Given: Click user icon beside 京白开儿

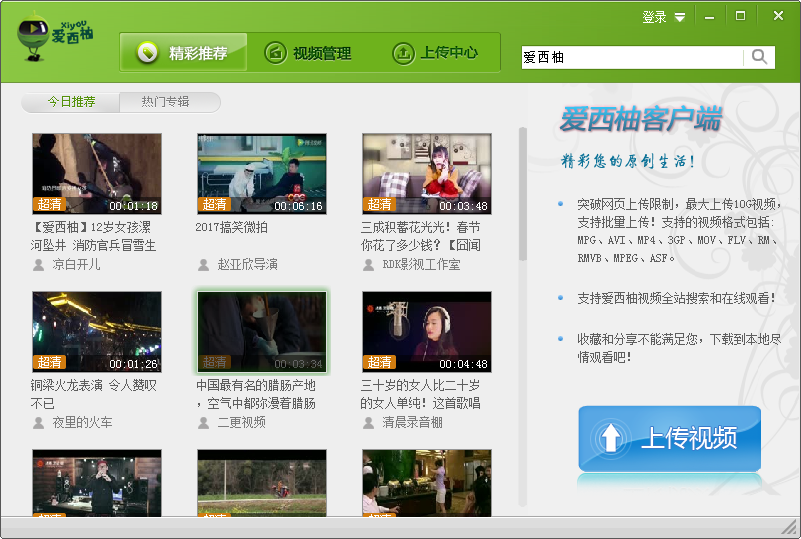Looking at the screenshot, I should [38, 265].
